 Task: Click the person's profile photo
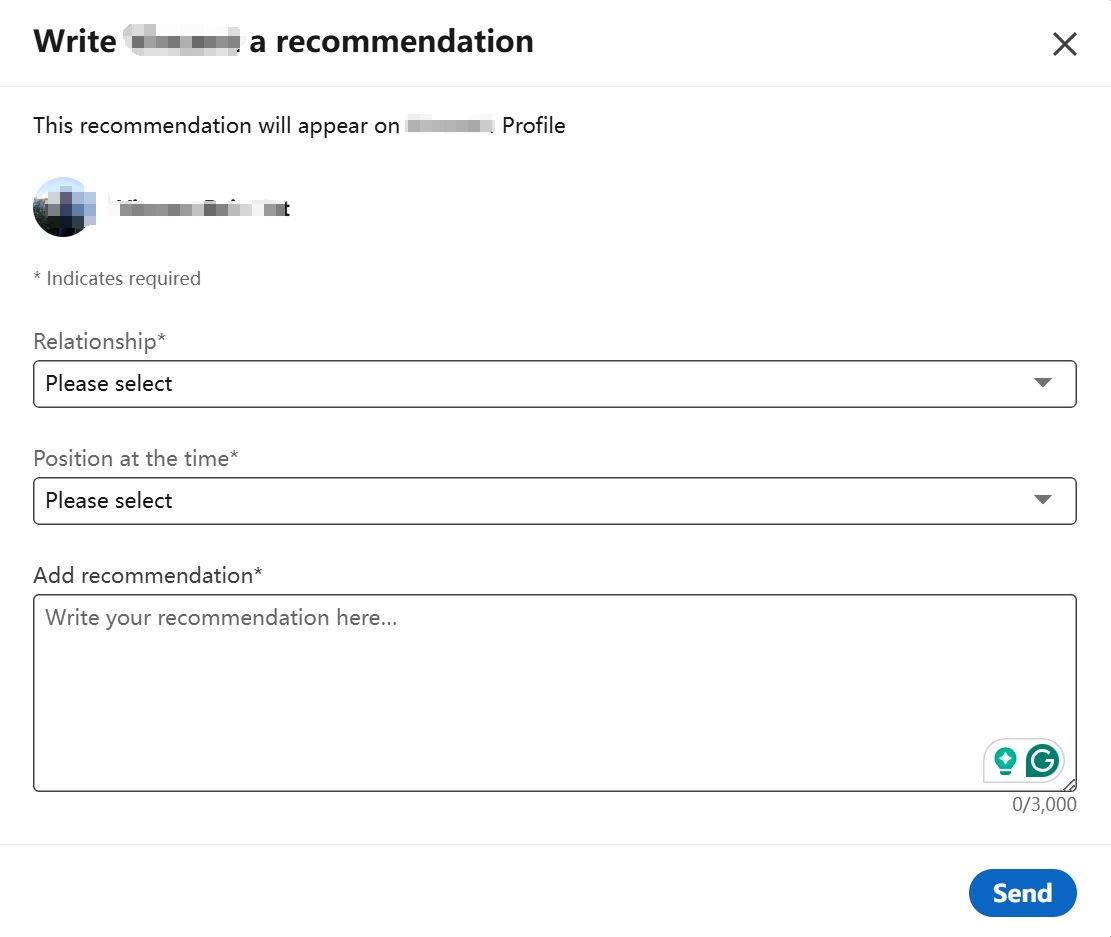63,207
